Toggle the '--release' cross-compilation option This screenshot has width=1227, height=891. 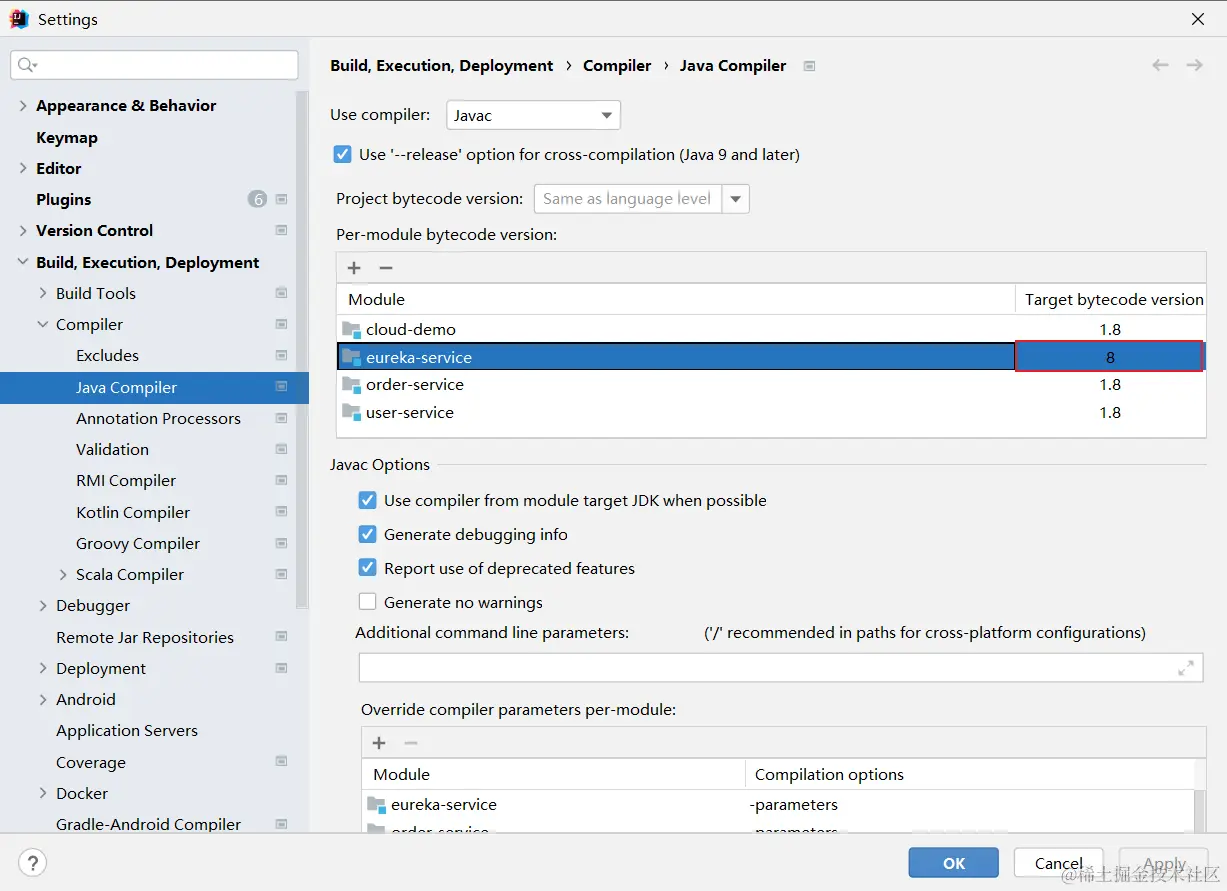(x=342, y=155)
